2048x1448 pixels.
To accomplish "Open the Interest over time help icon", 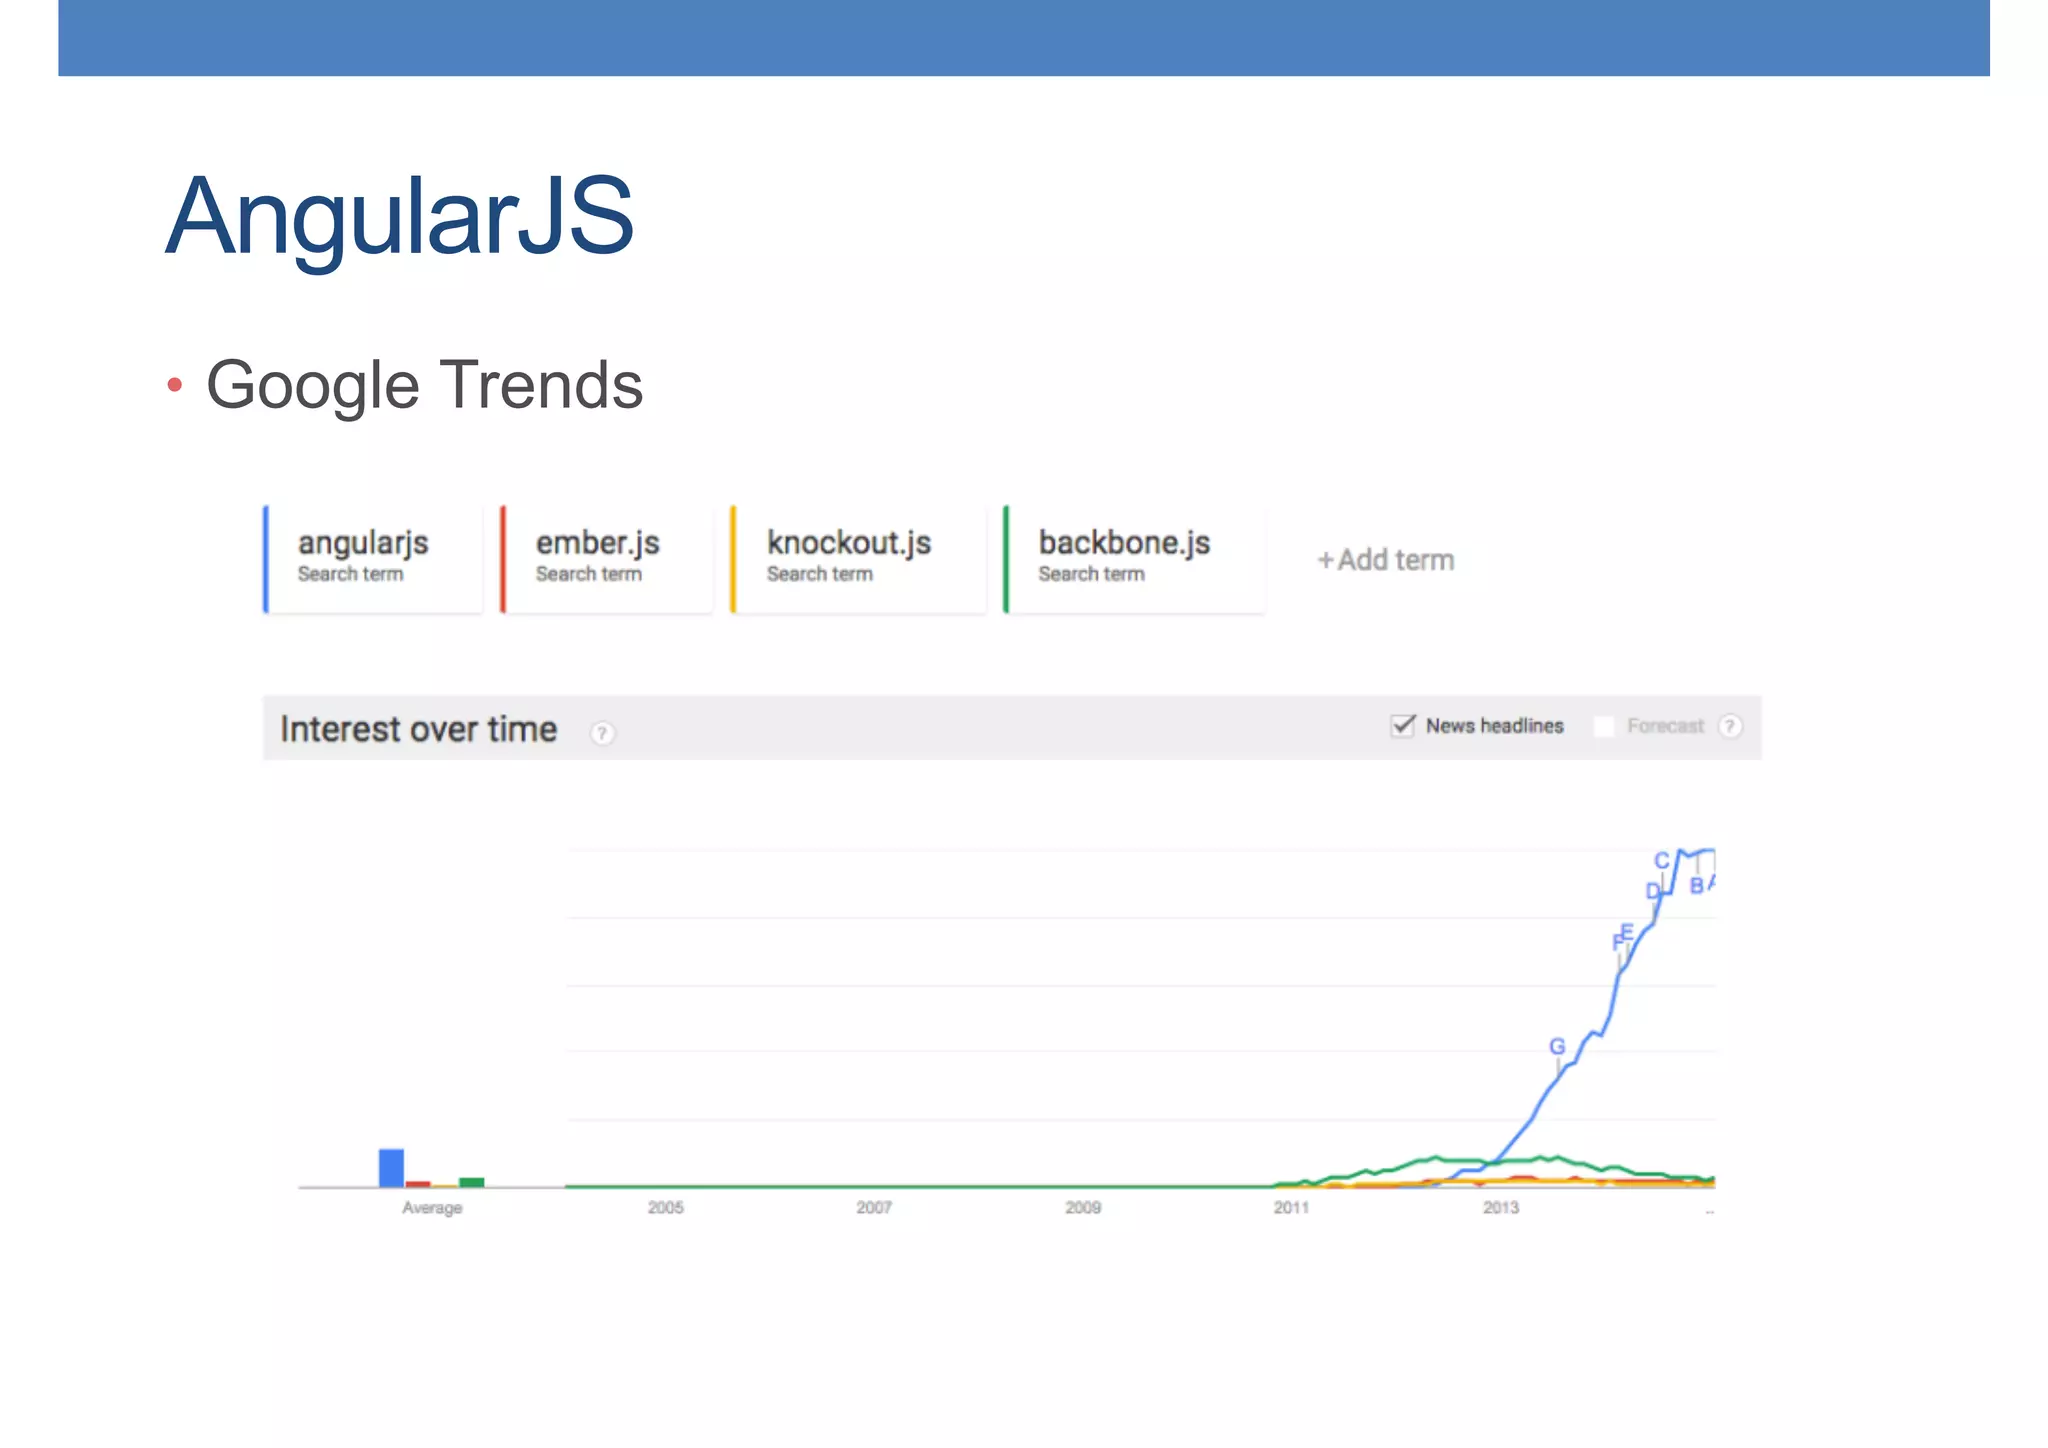I will click(x=602, y=733).
